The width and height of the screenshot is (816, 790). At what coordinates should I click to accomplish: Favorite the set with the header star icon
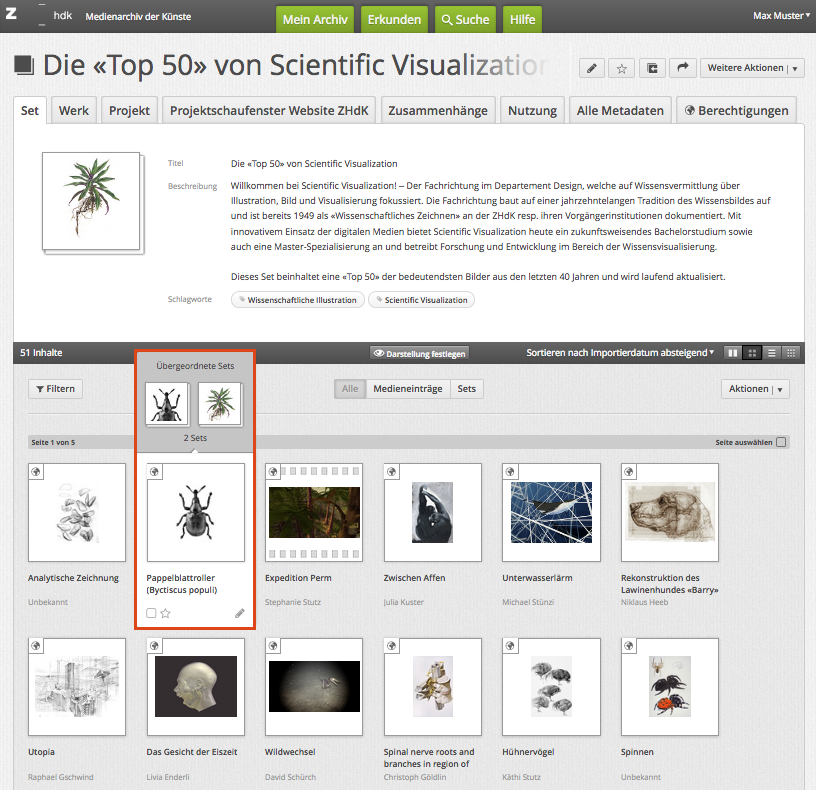tap(621, 68)
